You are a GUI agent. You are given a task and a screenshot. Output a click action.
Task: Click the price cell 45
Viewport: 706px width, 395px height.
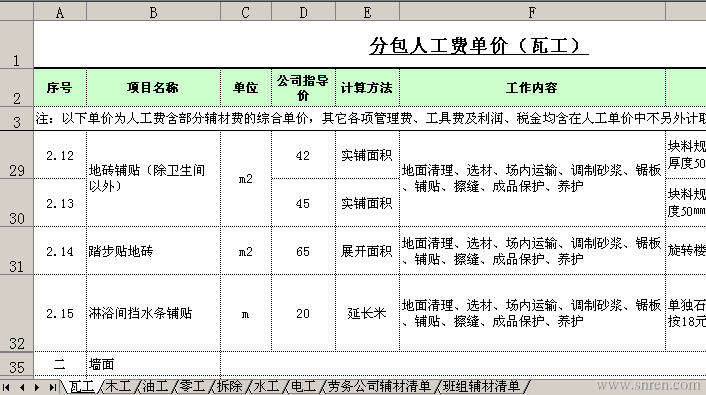303,203
